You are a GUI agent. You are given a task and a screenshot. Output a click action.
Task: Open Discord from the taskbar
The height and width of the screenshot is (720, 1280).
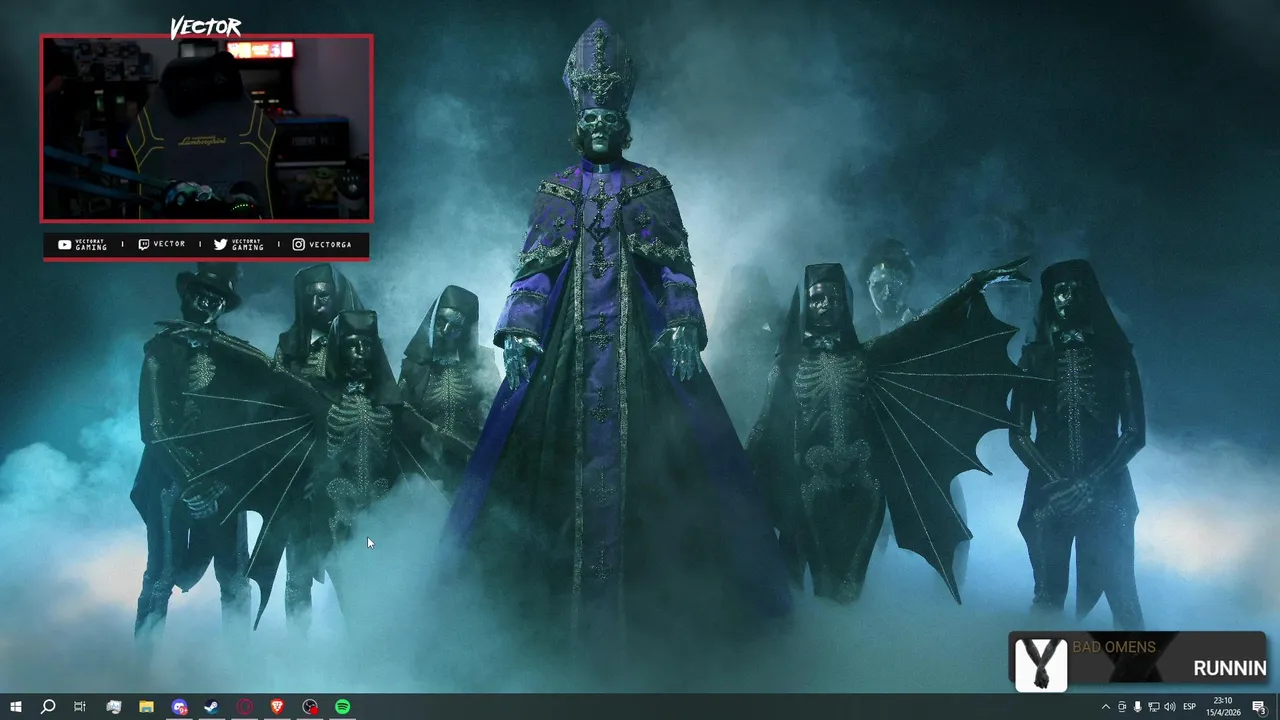coord(179,707)
